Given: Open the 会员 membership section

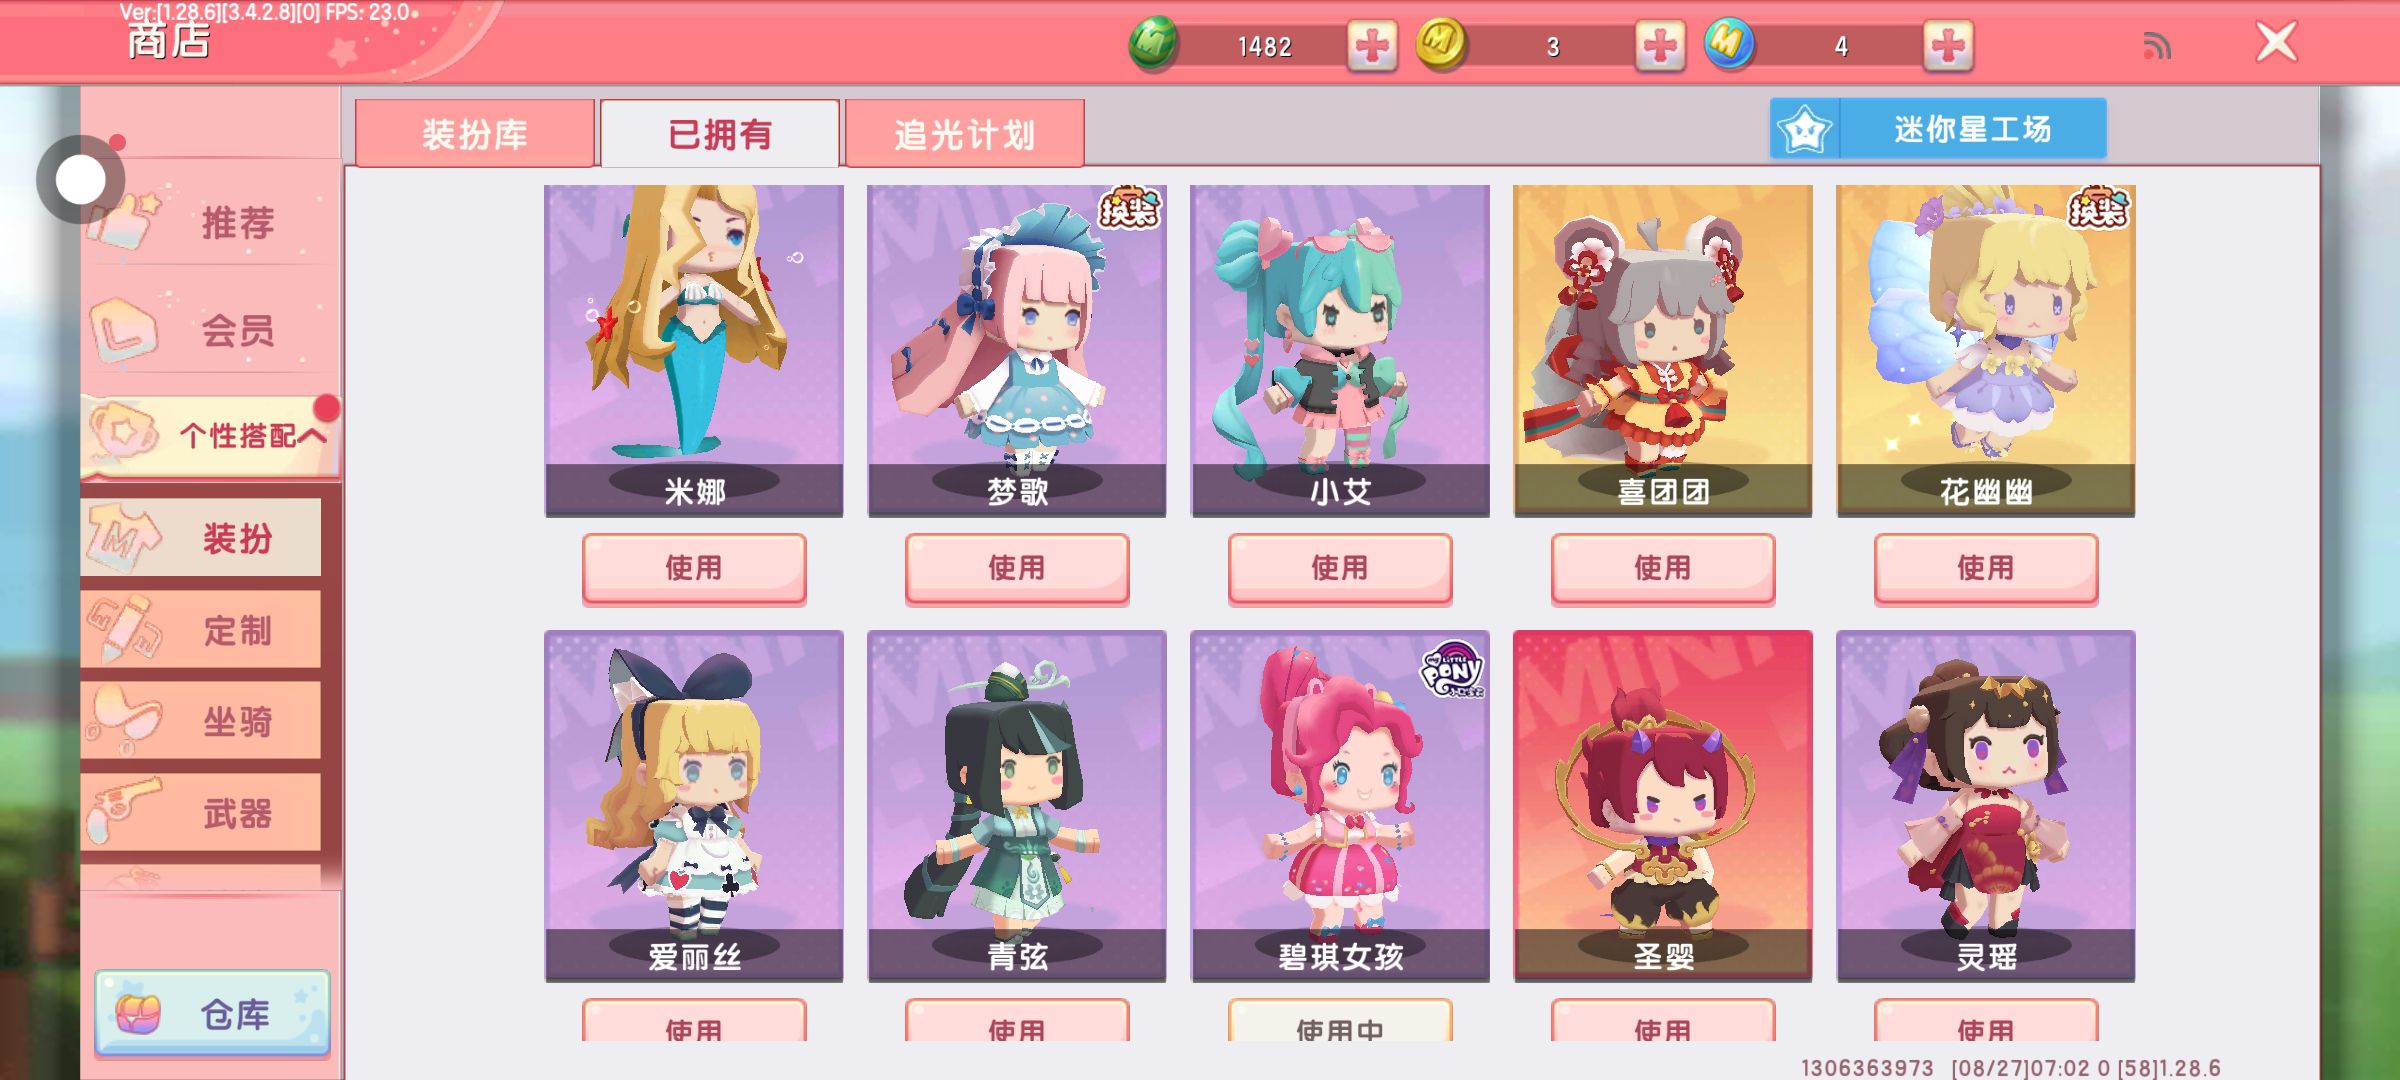Looking at the screenshot, I should click(211, 329).
